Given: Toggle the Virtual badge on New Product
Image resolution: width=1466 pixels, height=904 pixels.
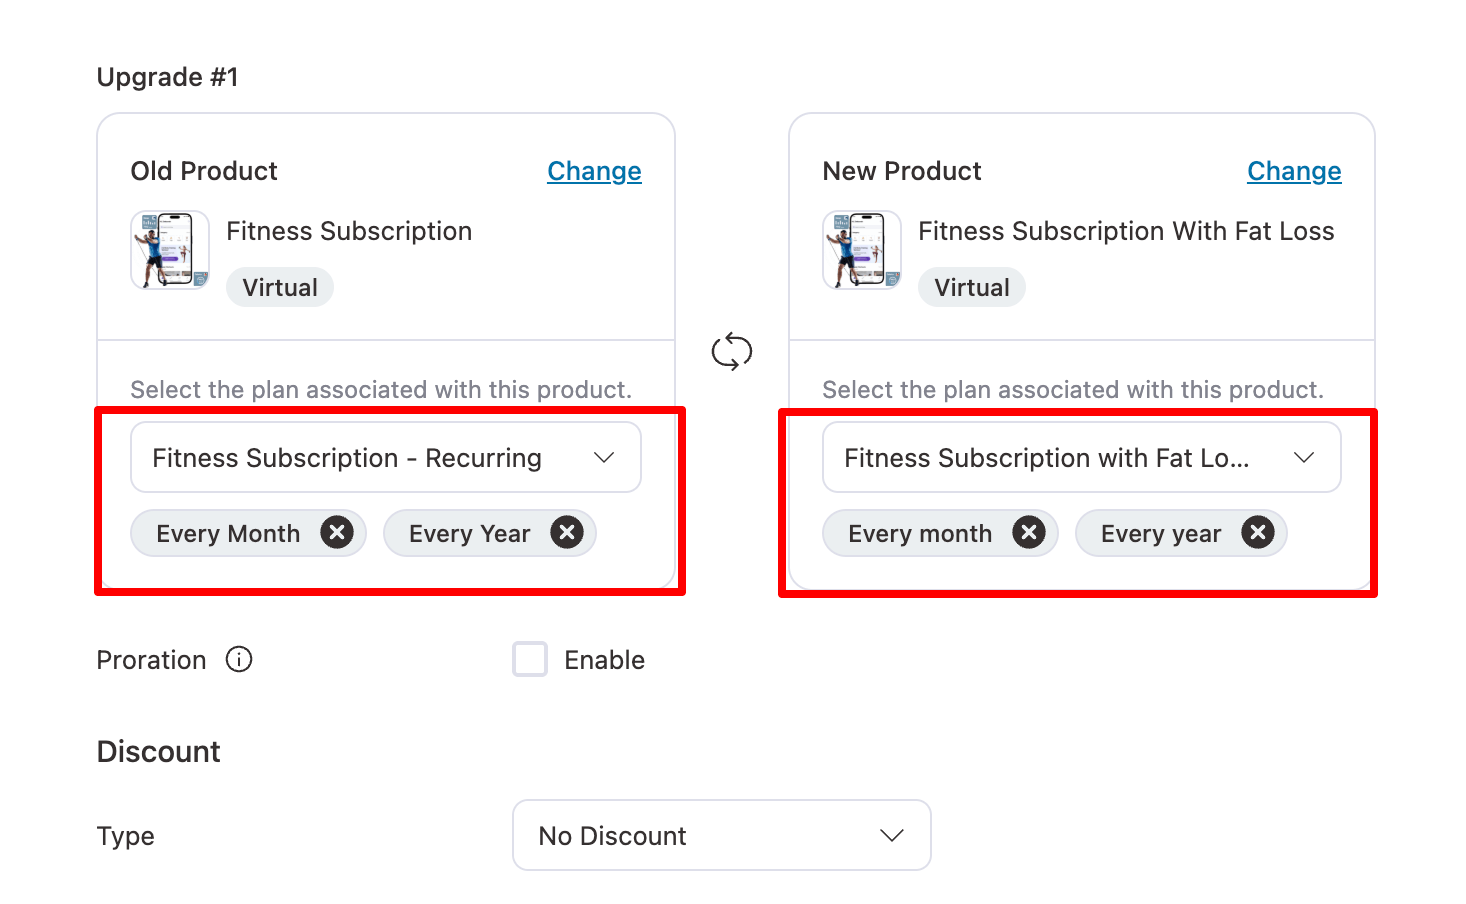Looking at the screenshot, I should 971,287.
